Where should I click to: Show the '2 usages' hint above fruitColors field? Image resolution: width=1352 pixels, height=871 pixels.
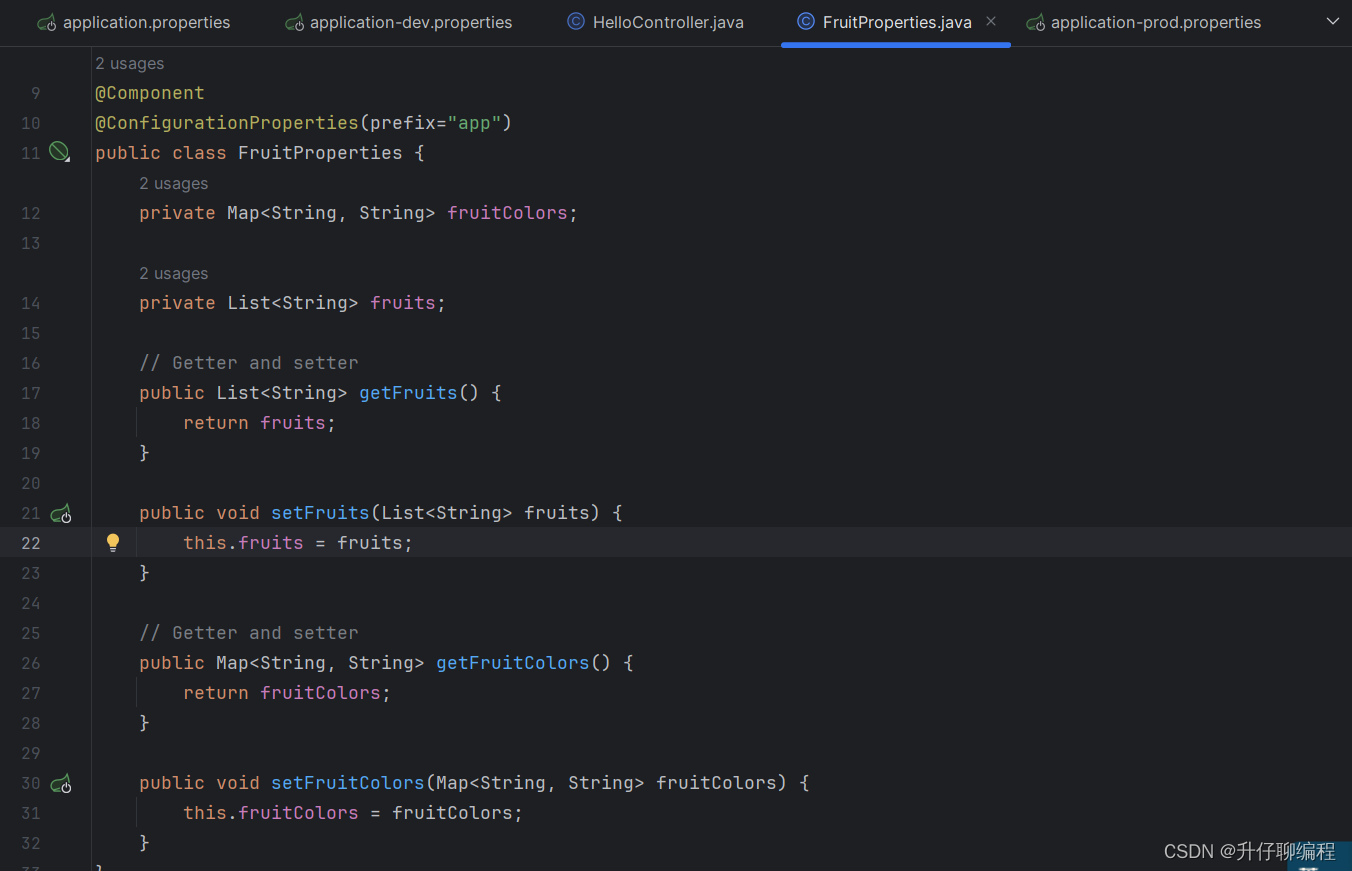pyautogui.click(x=174, y=183)
